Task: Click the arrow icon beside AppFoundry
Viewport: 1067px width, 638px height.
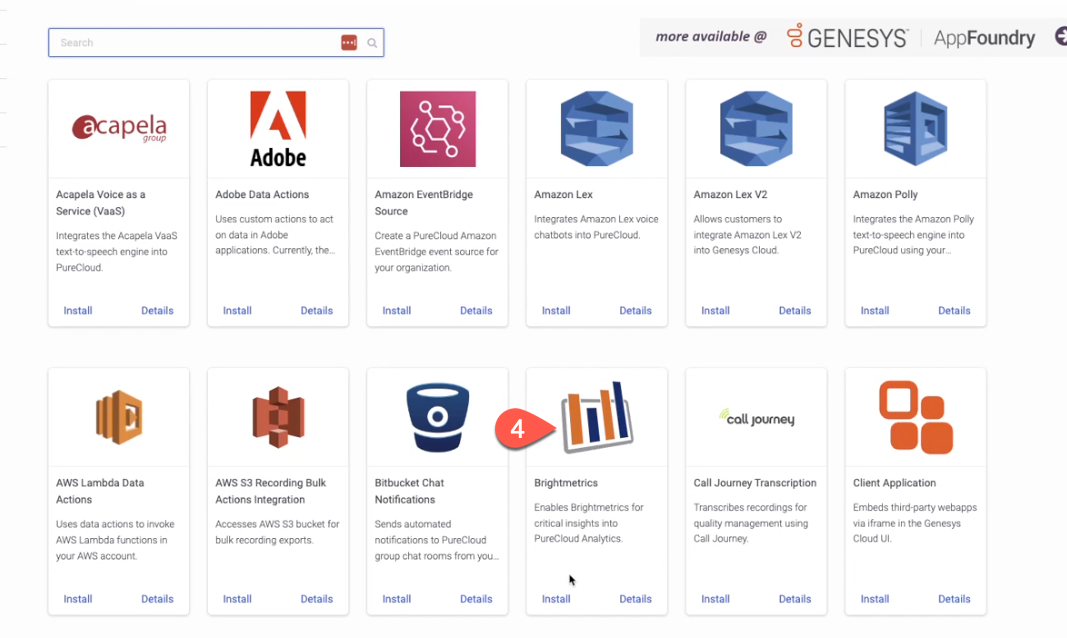Action: [x=1060, y=37]
